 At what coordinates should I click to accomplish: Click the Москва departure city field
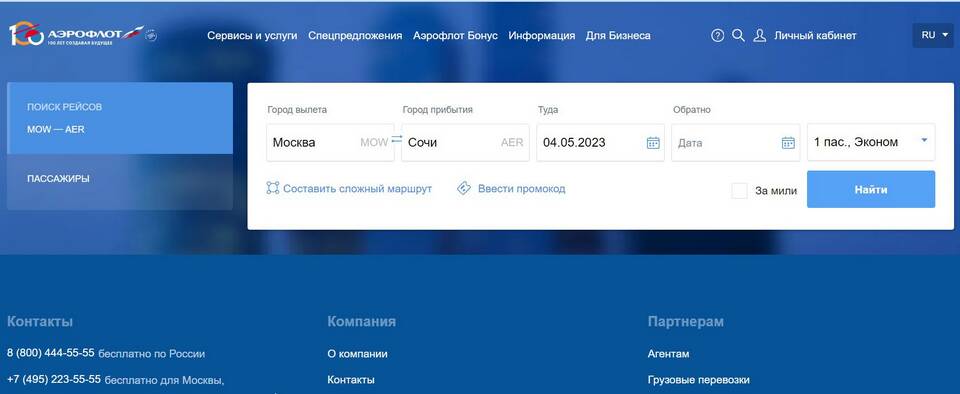[330, 143]
